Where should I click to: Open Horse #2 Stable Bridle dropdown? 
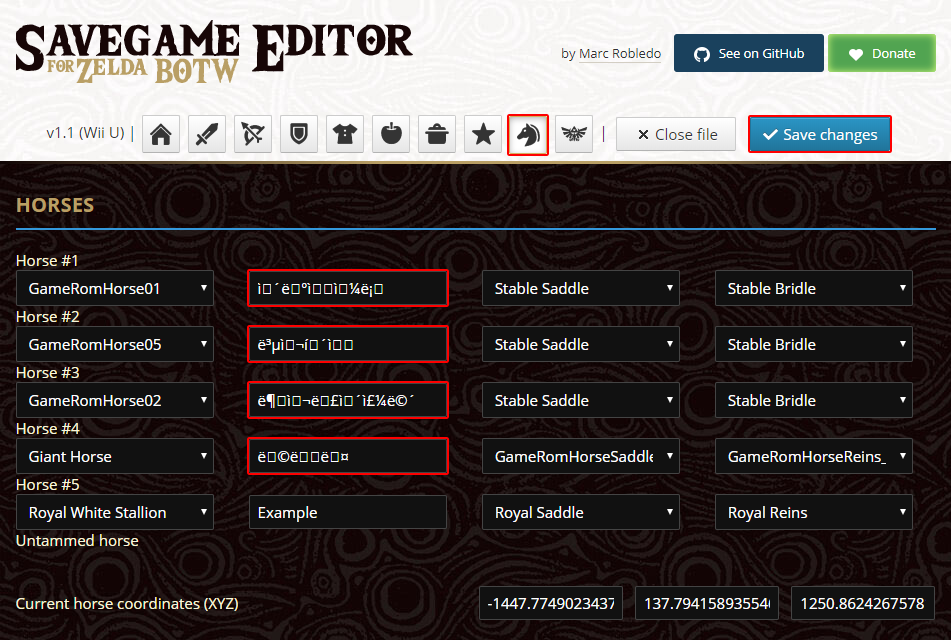(813, 344)
